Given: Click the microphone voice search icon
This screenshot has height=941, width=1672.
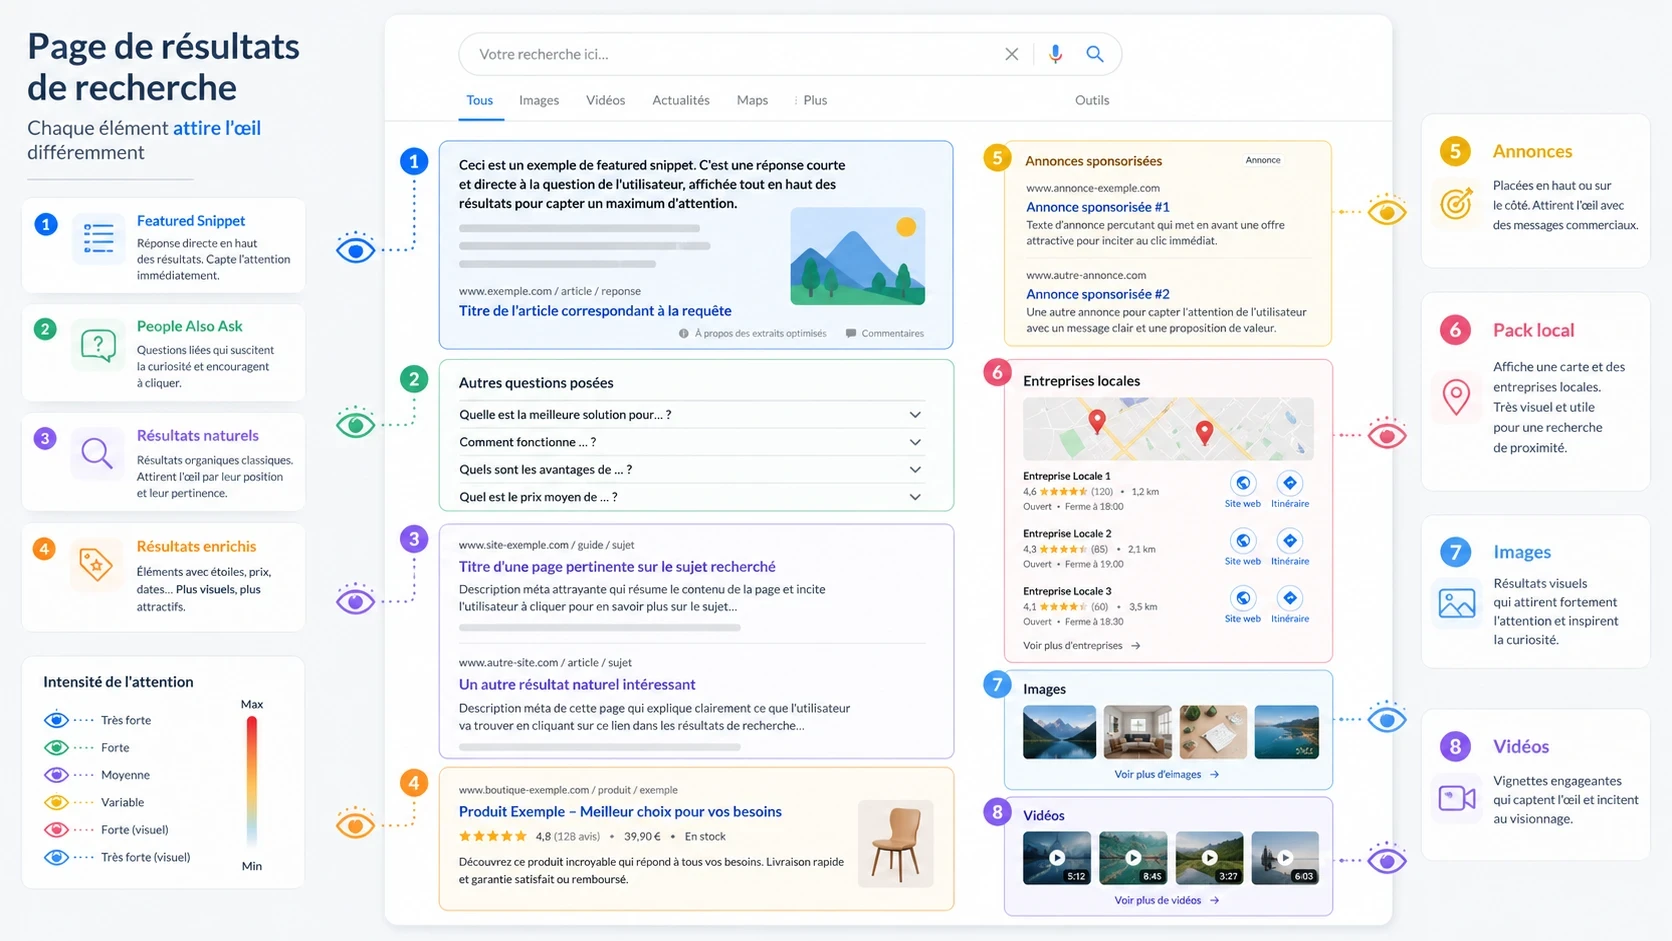Looking at the screenshot, I should 1055,54.
